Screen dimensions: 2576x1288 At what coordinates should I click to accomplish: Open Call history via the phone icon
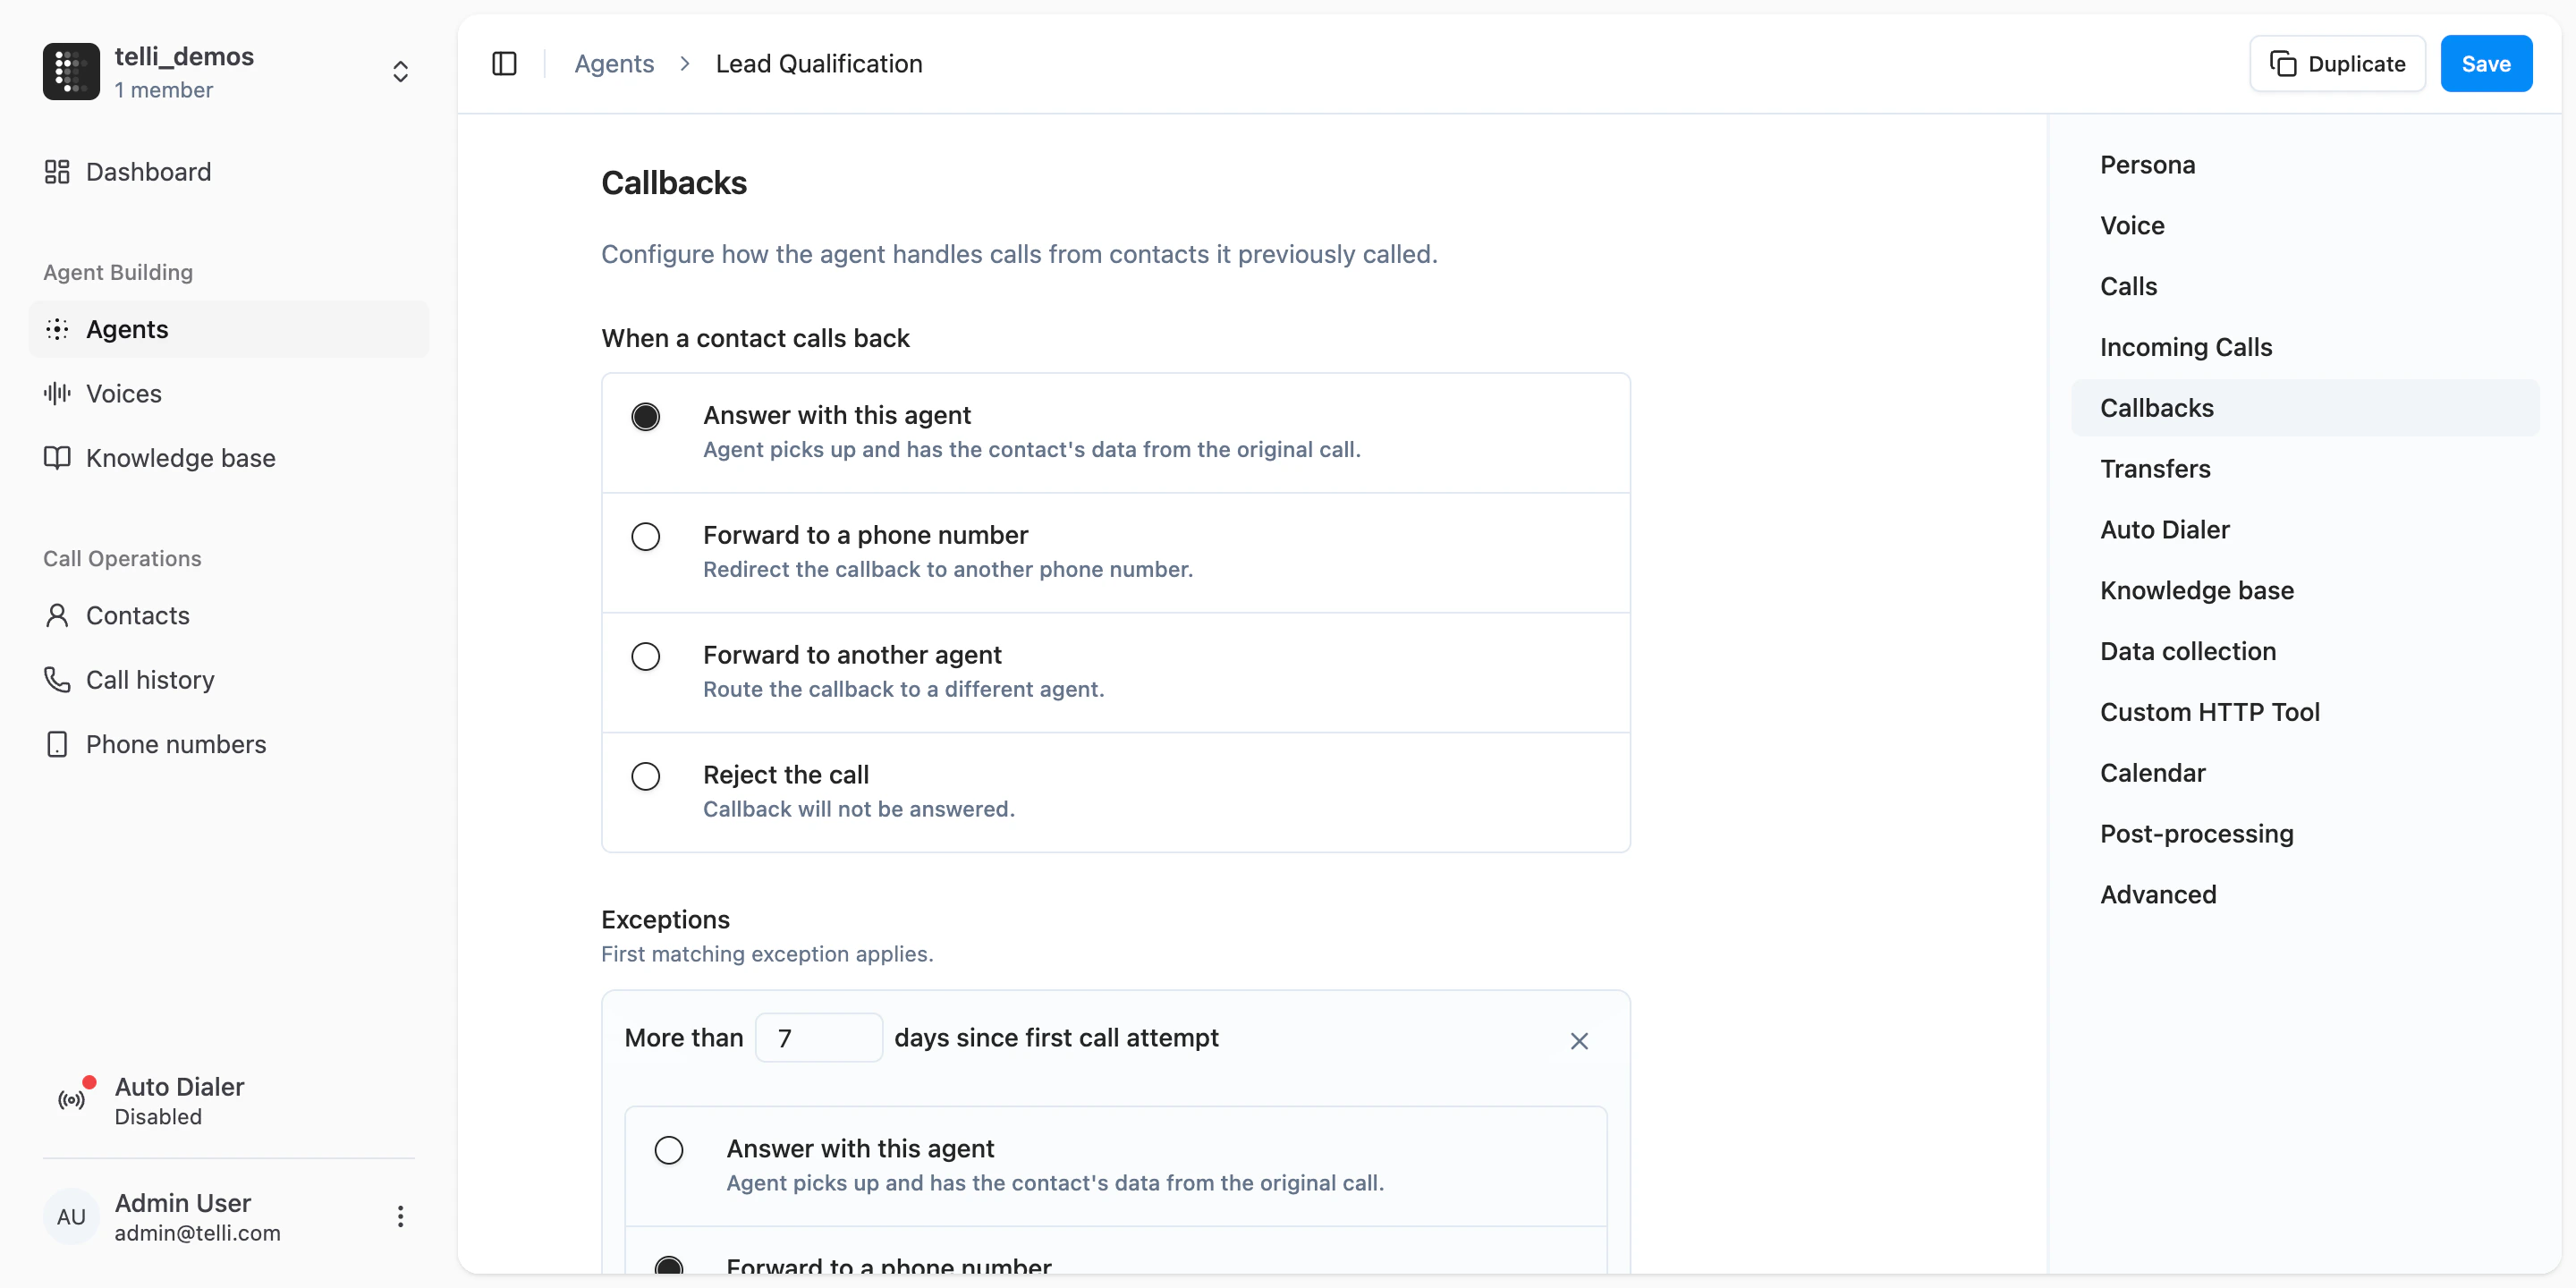click(x=57, y=679)
